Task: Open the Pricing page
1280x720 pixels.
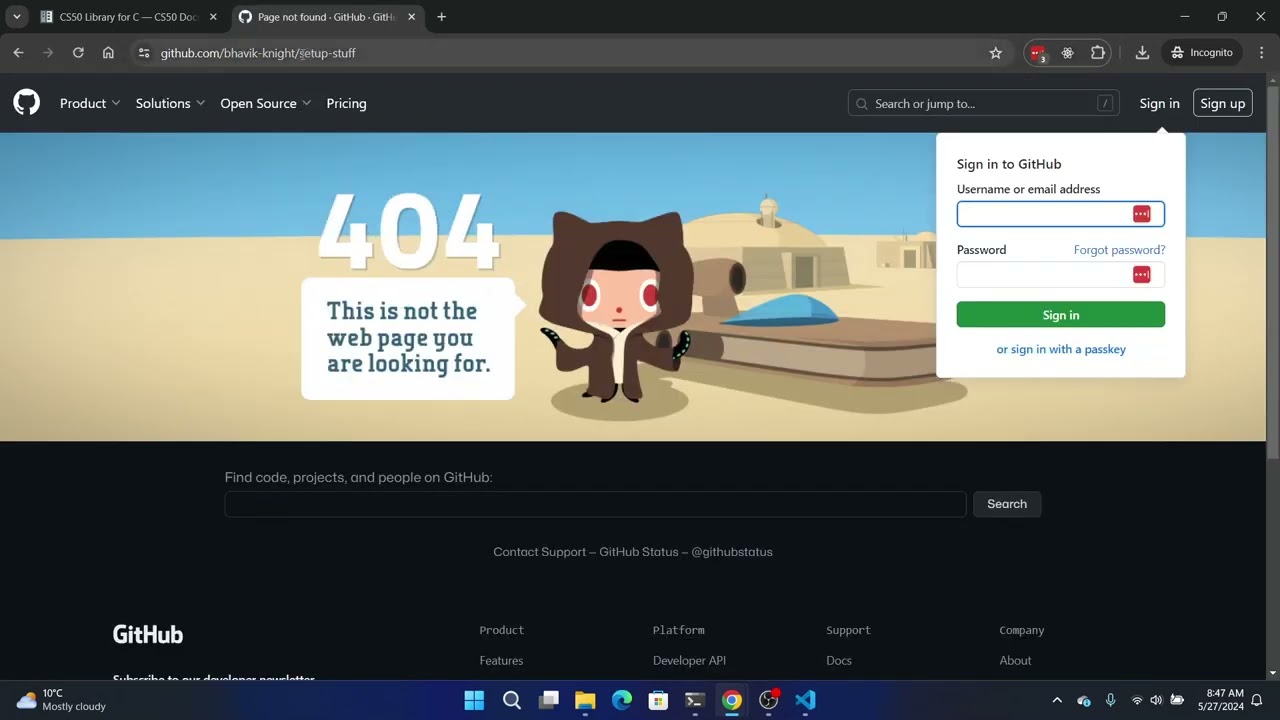Action: (x=346, y=103)
